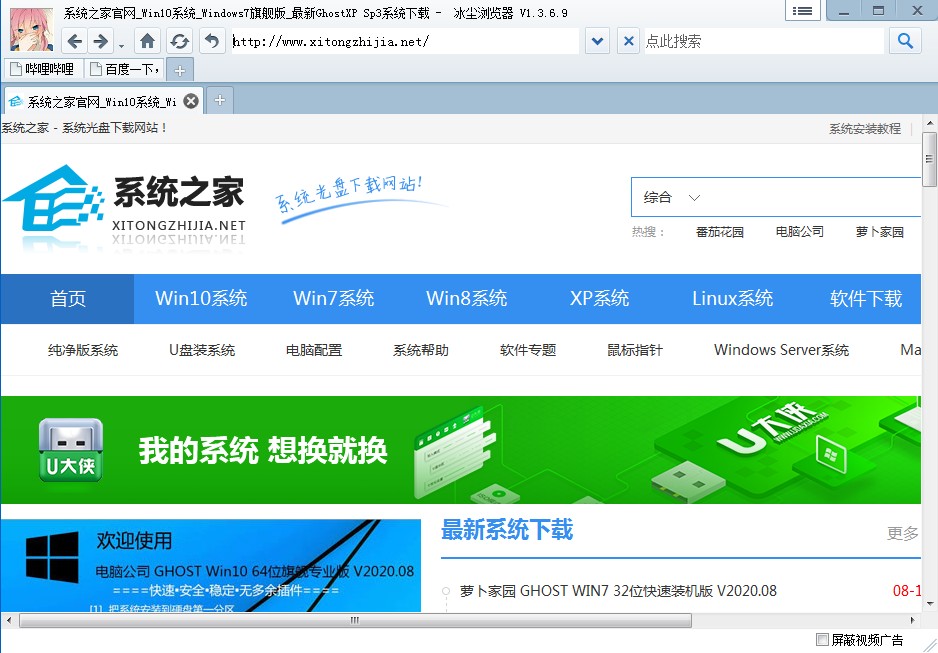Click the vertical scrollbar down arrow

click(x=929, y=603)
